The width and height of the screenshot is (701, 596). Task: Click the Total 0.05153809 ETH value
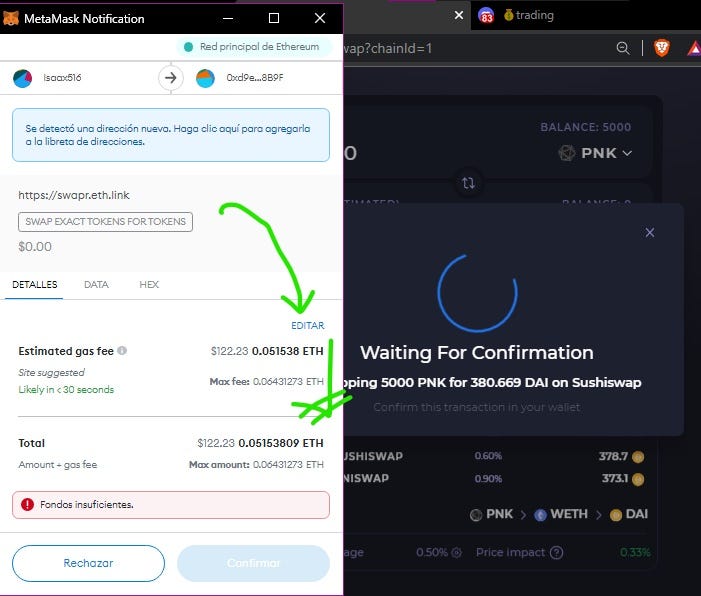pyautogui.click(x=281, y=443)
